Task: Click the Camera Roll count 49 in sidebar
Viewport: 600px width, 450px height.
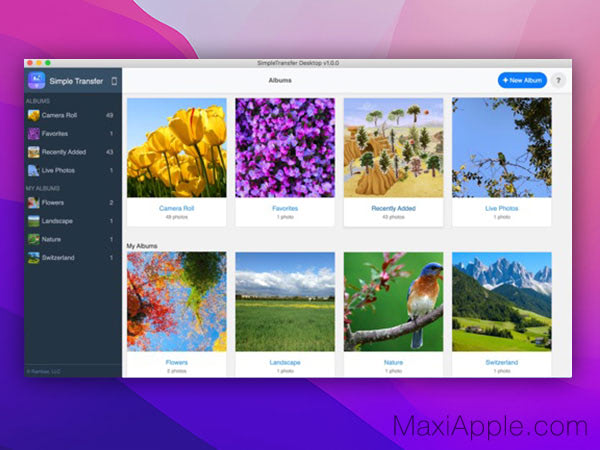Action: click(109, 115)
